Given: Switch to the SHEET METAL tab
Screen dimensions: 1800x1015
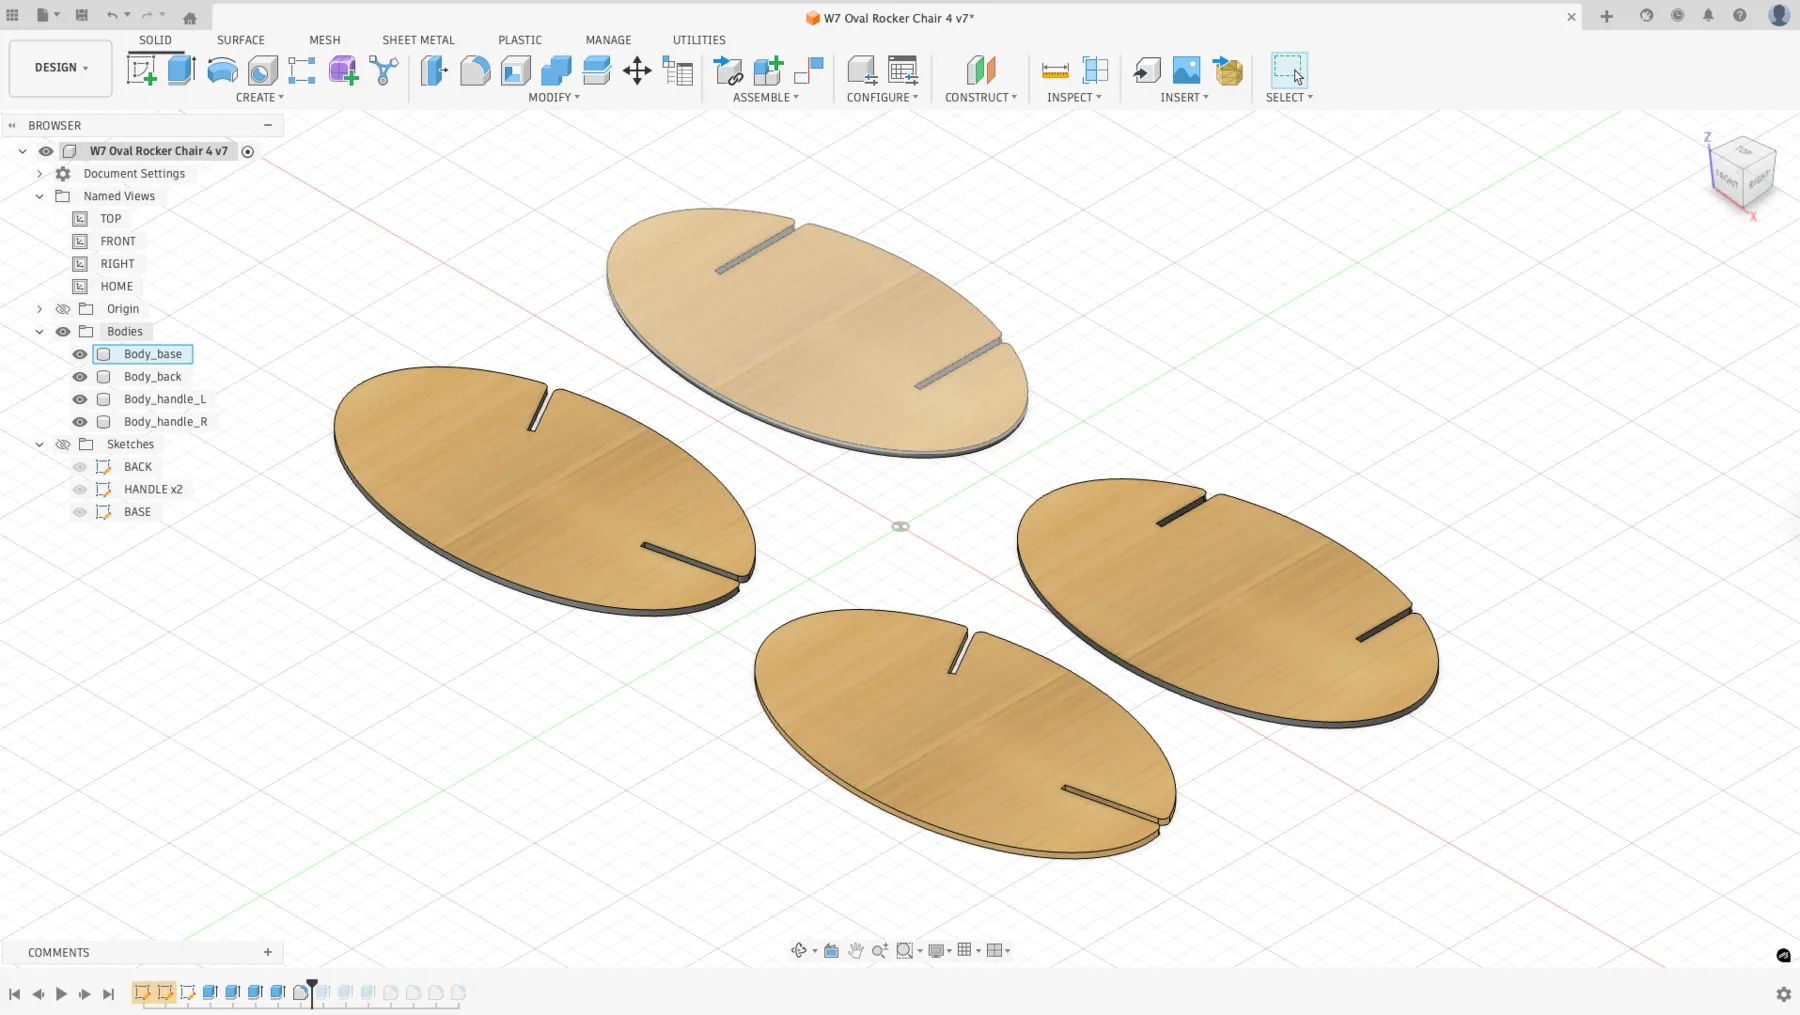Looking at the screenshot, I should (x=418, y=40).
